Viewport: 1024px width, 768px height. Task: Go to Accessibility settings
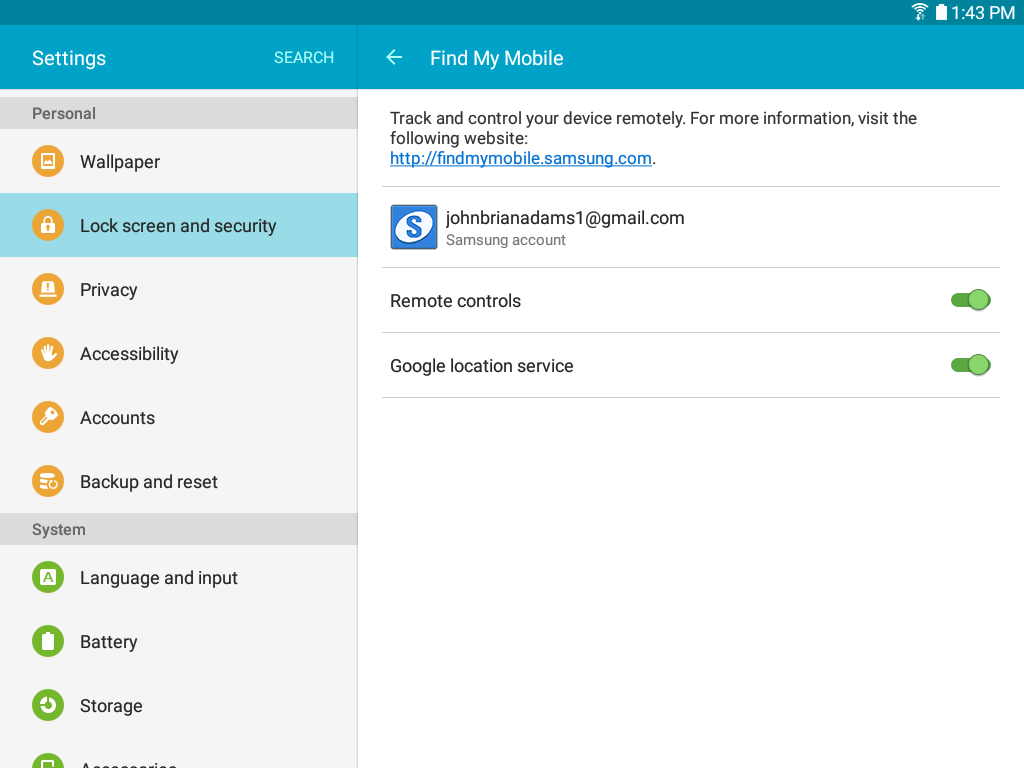(x=179, y=353)
